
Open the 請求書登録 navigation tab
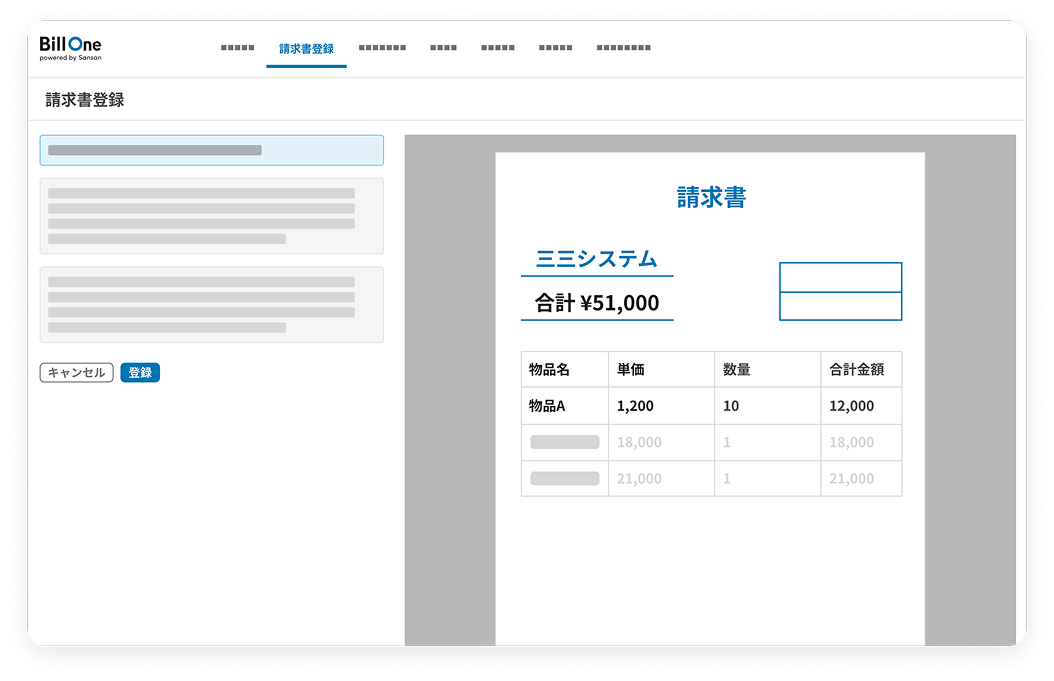tap(306, 48)
